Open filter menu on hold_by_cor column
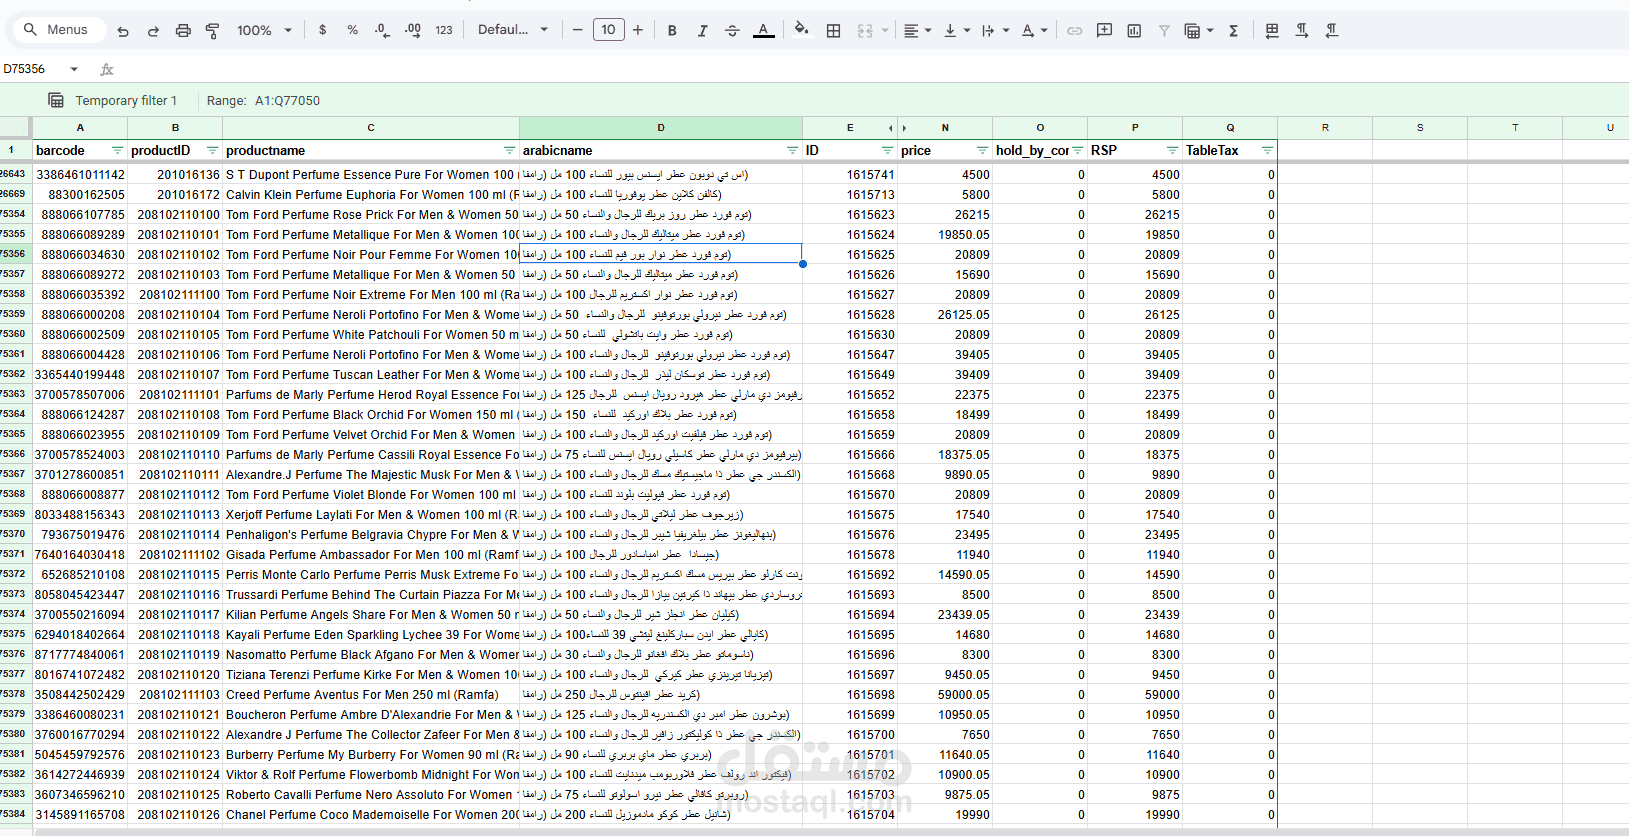The height and width of the screenshot is (836, 1629). coord(1077,150)
